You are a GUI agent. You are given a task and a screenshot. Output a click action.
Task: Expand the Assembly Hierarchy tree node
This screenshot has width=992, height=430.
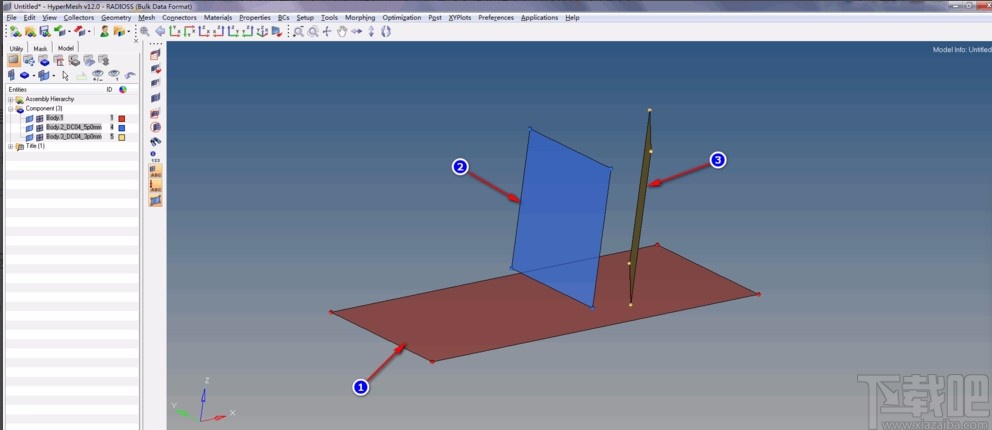(10, 99)
